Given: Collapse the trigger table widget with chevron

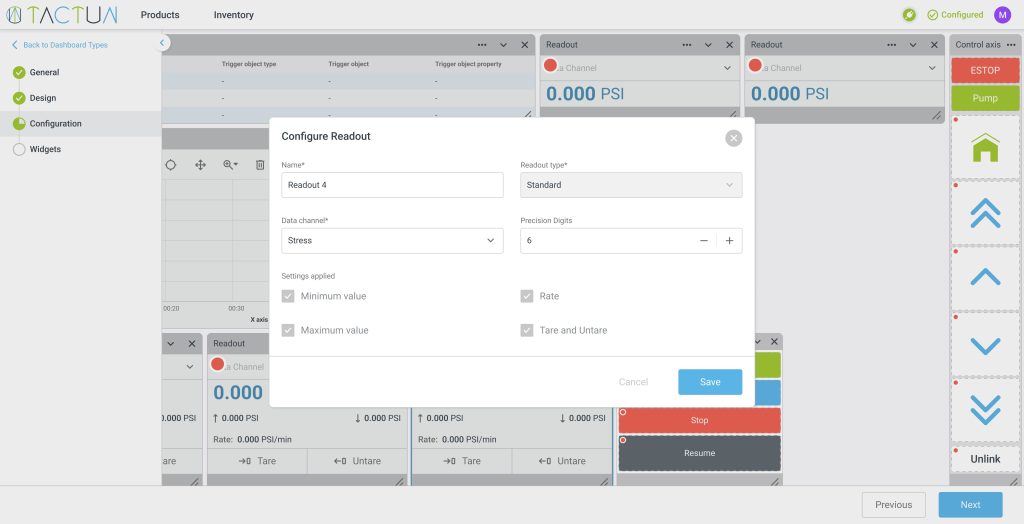Looking at the screenshot, I should pyautogui.click(x=504, y=45).
